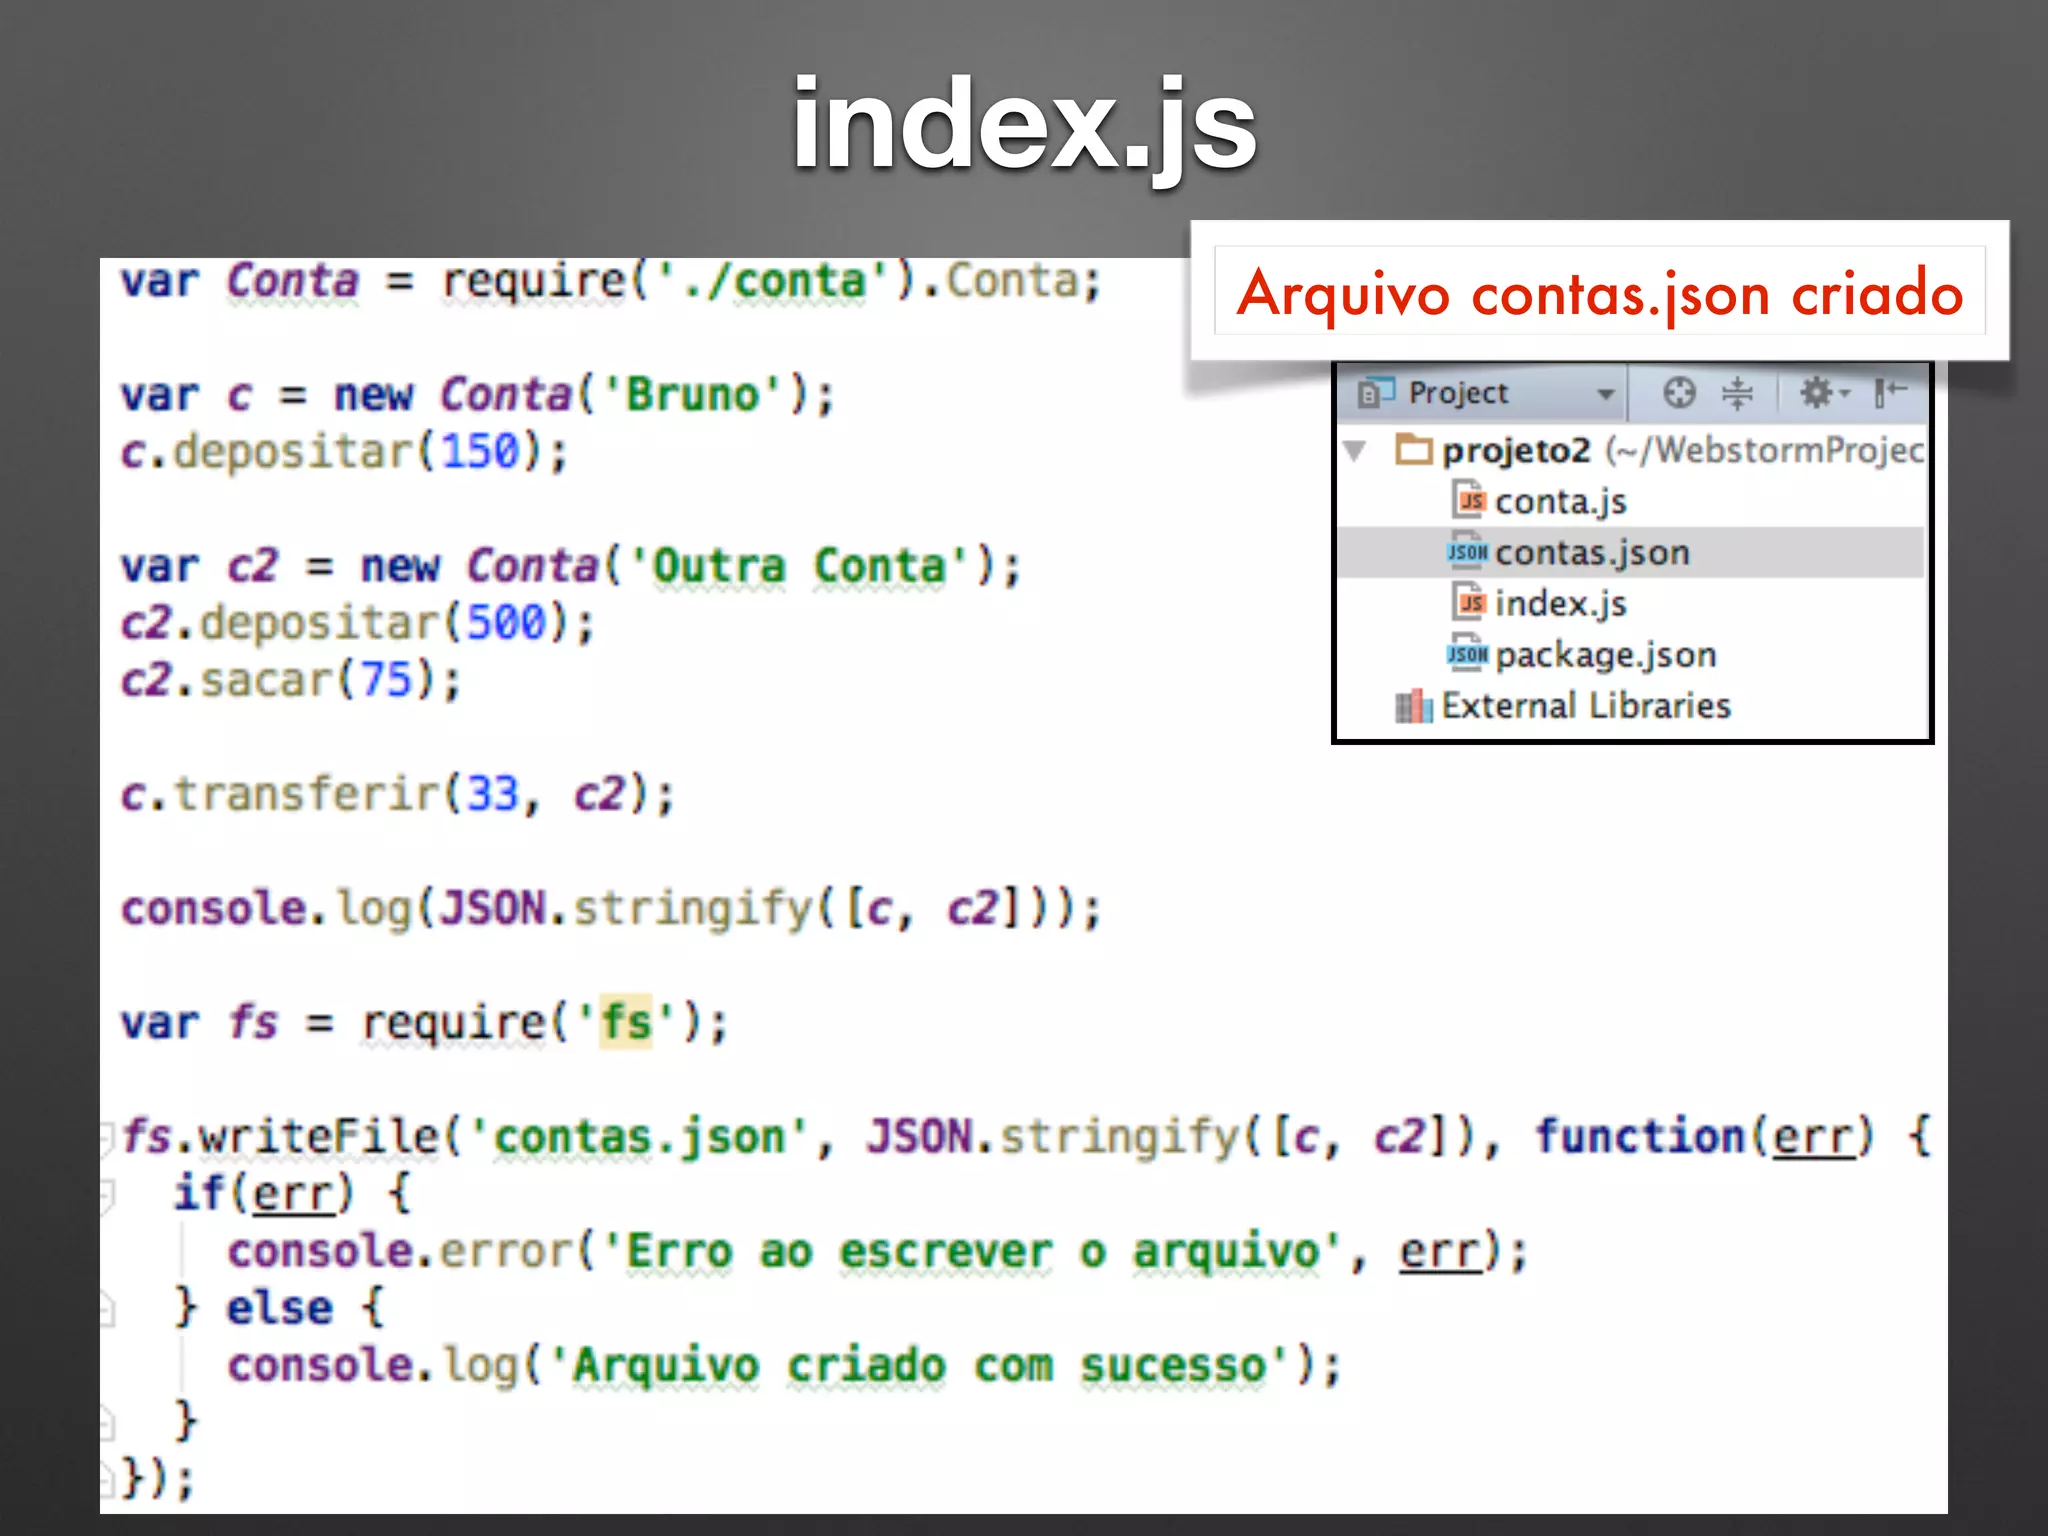Click the scroll from source target icon

(1679, 392)
